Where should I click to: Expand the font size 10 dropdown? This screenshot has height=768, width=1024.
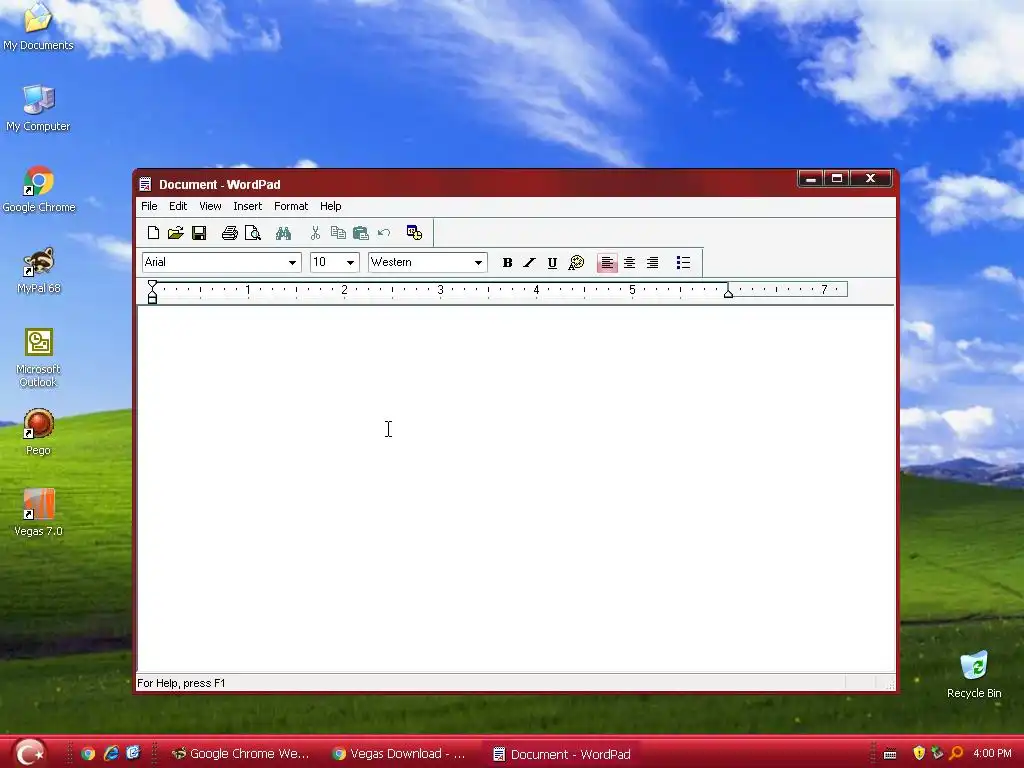[350, 263]
